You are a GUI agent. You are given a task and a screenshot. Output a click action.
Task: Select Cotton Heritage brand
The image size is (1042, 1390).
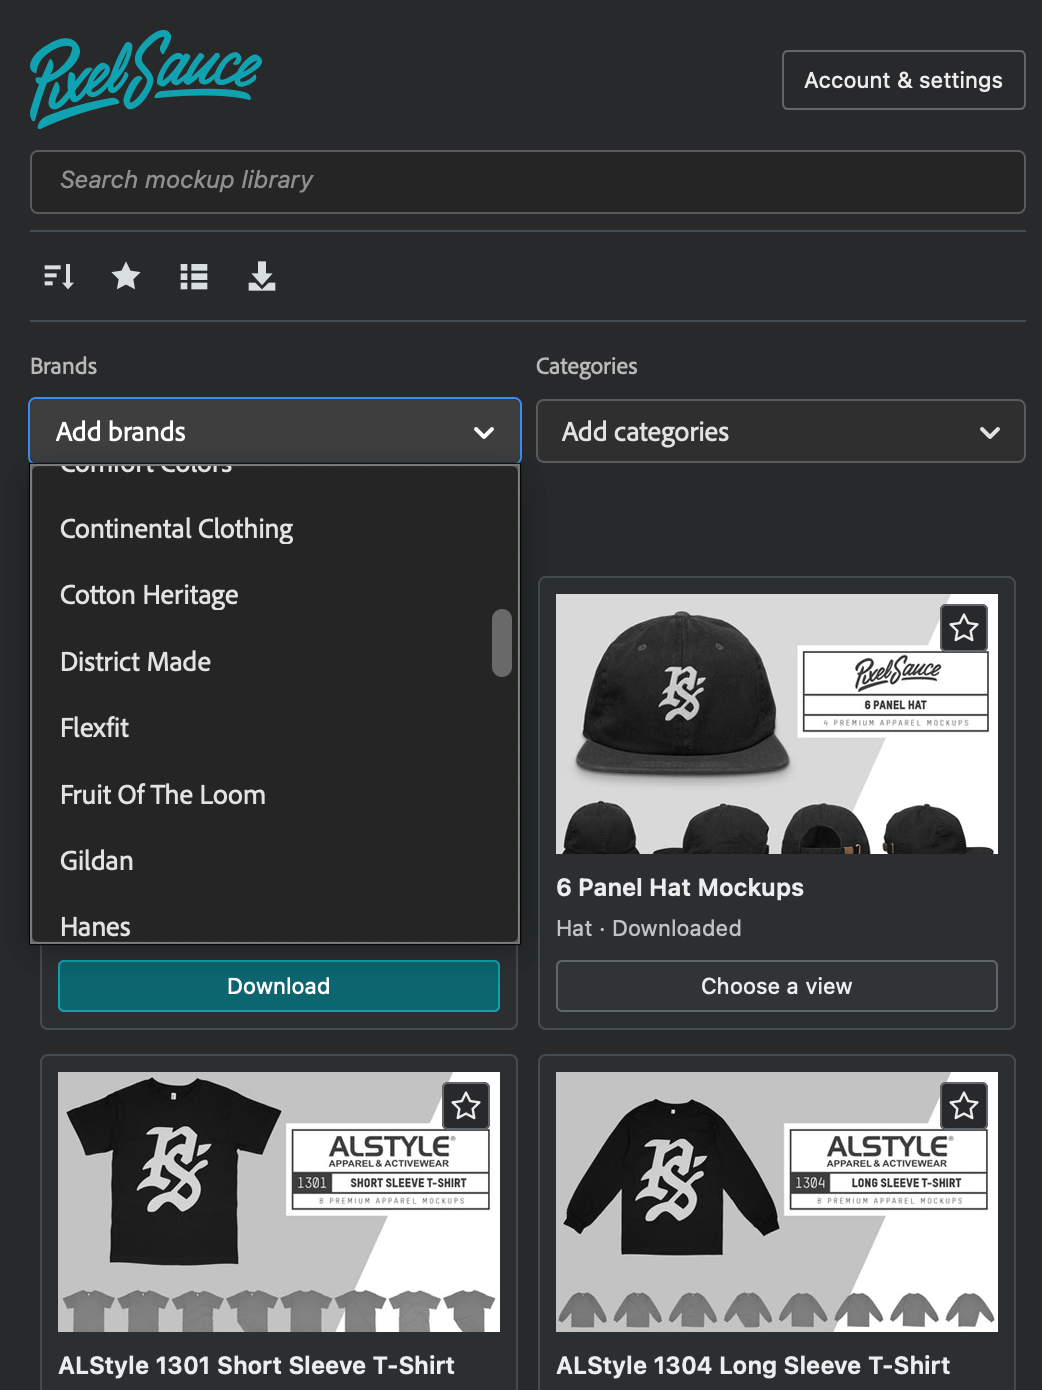(275, 595)
